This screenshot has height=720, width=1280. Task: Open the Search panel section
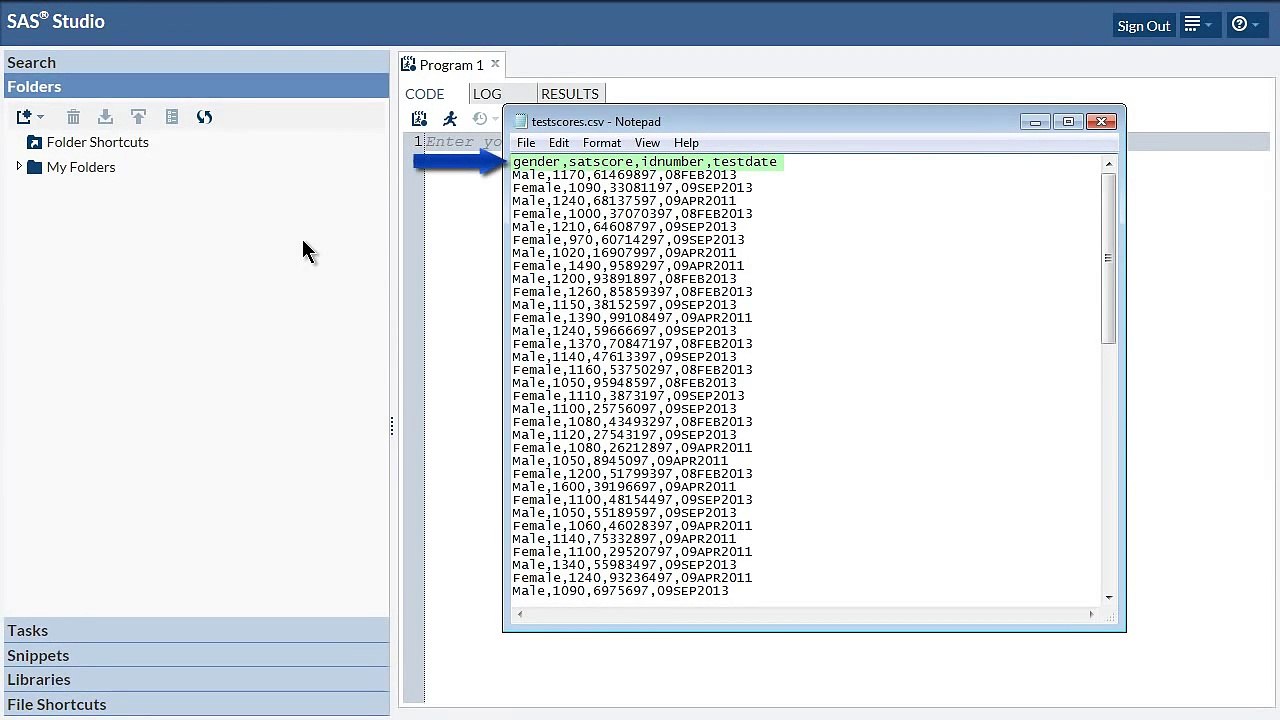tap(196, 62)
